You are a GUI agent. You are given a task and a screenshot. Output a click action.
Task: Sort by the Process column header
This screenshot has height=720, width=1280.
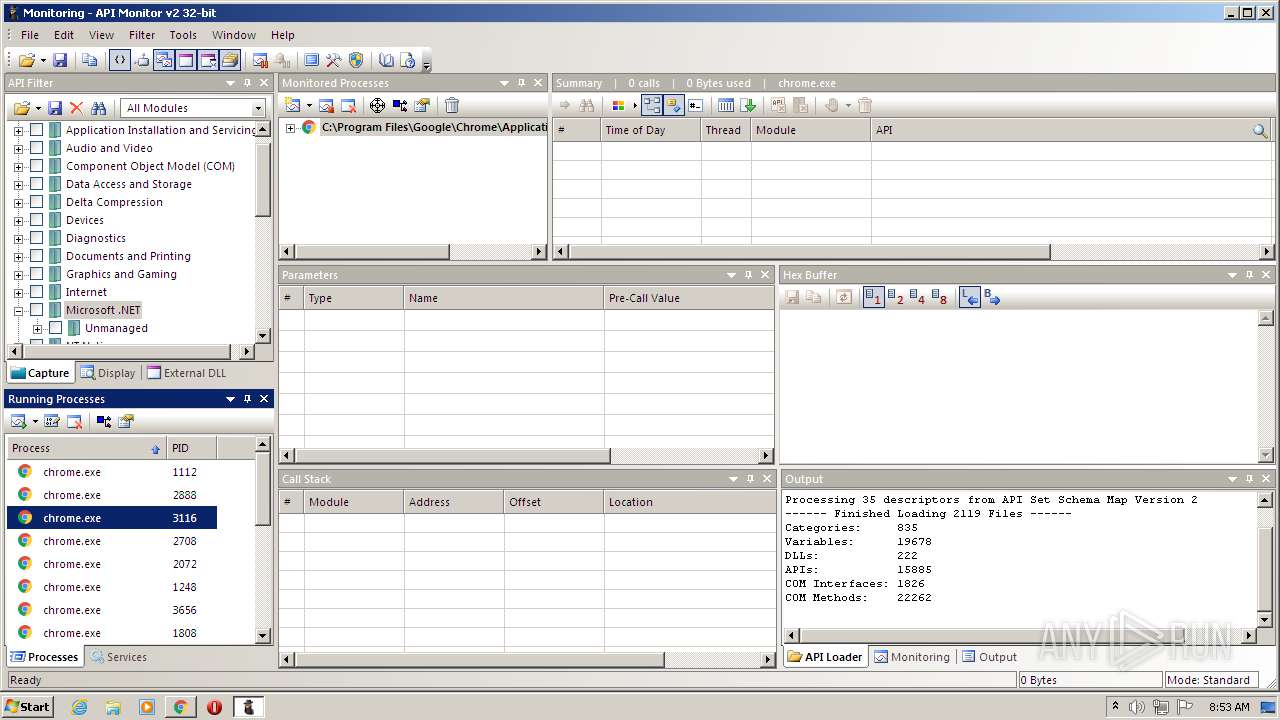click(86, 448)
